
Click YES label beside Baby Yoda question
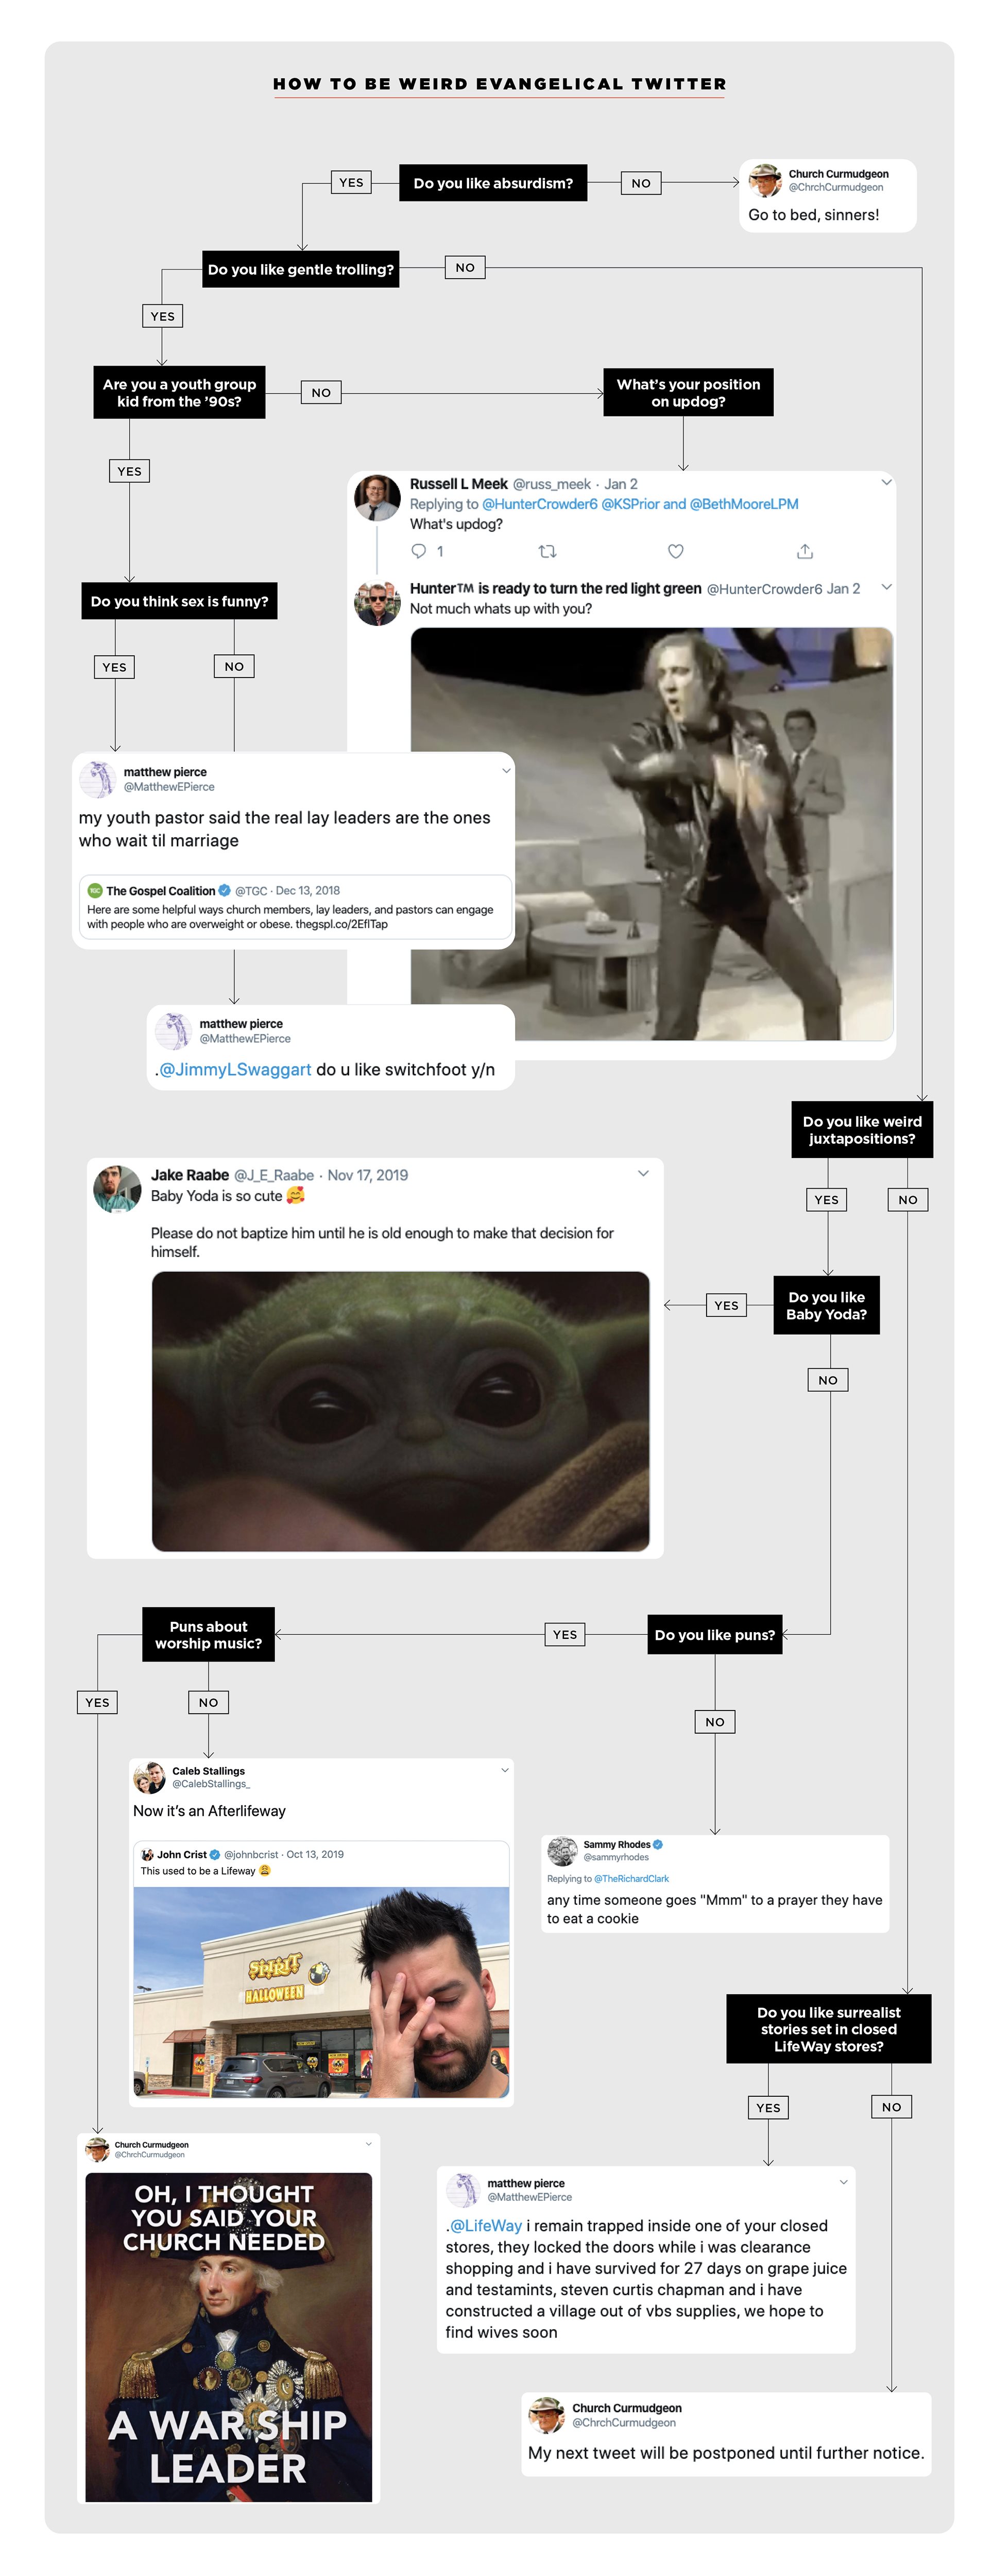point(727,1305)
